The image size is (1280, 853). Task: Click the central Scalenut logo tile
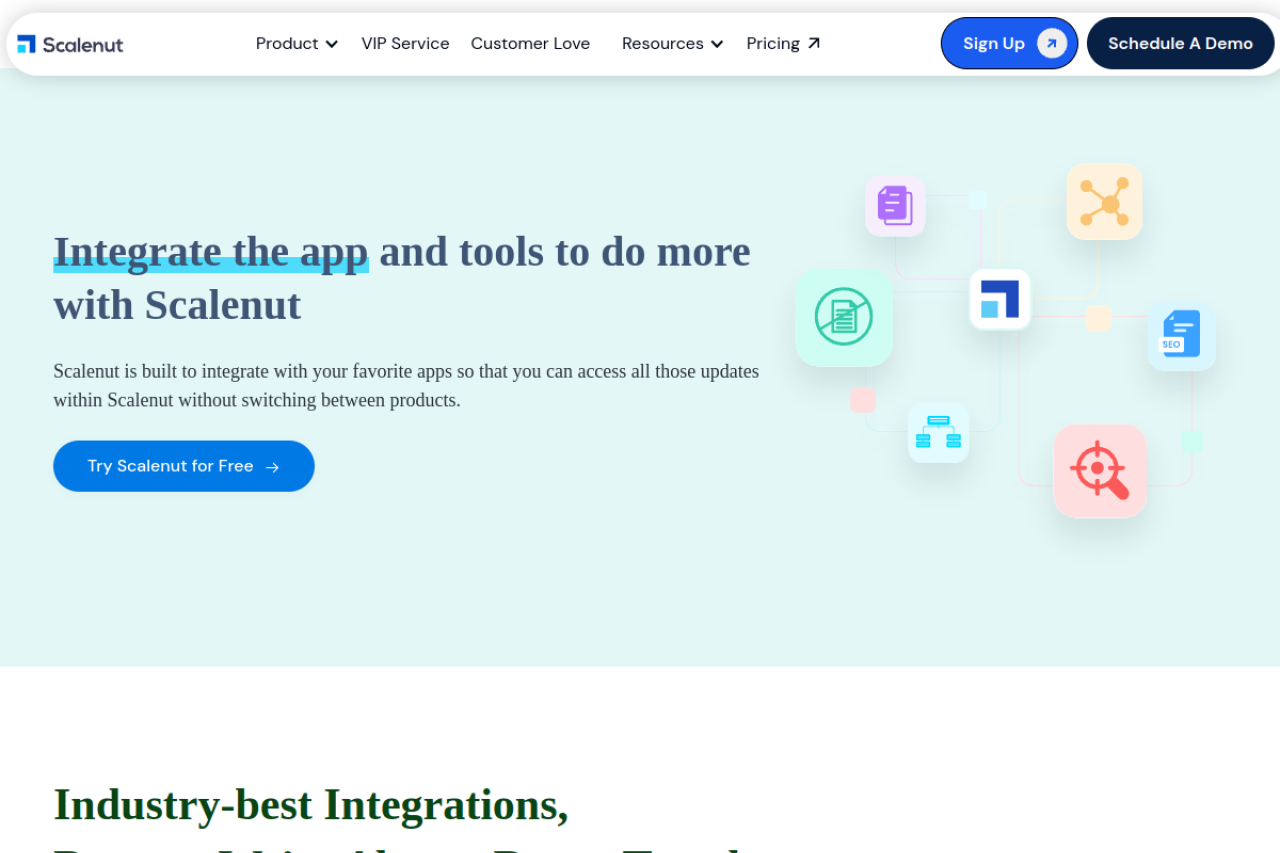(1000, 299)
